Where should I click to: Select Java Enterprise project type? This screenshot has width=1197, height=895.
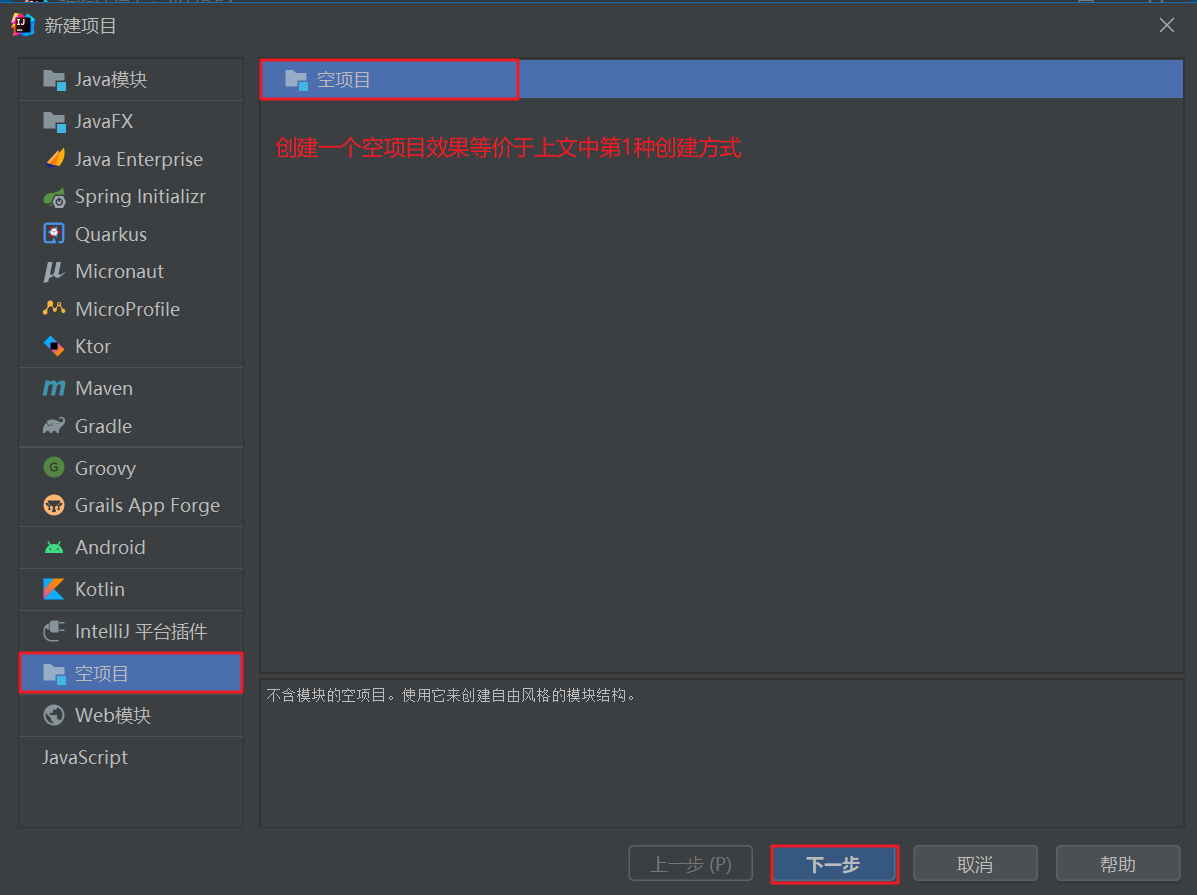point(131,159)
